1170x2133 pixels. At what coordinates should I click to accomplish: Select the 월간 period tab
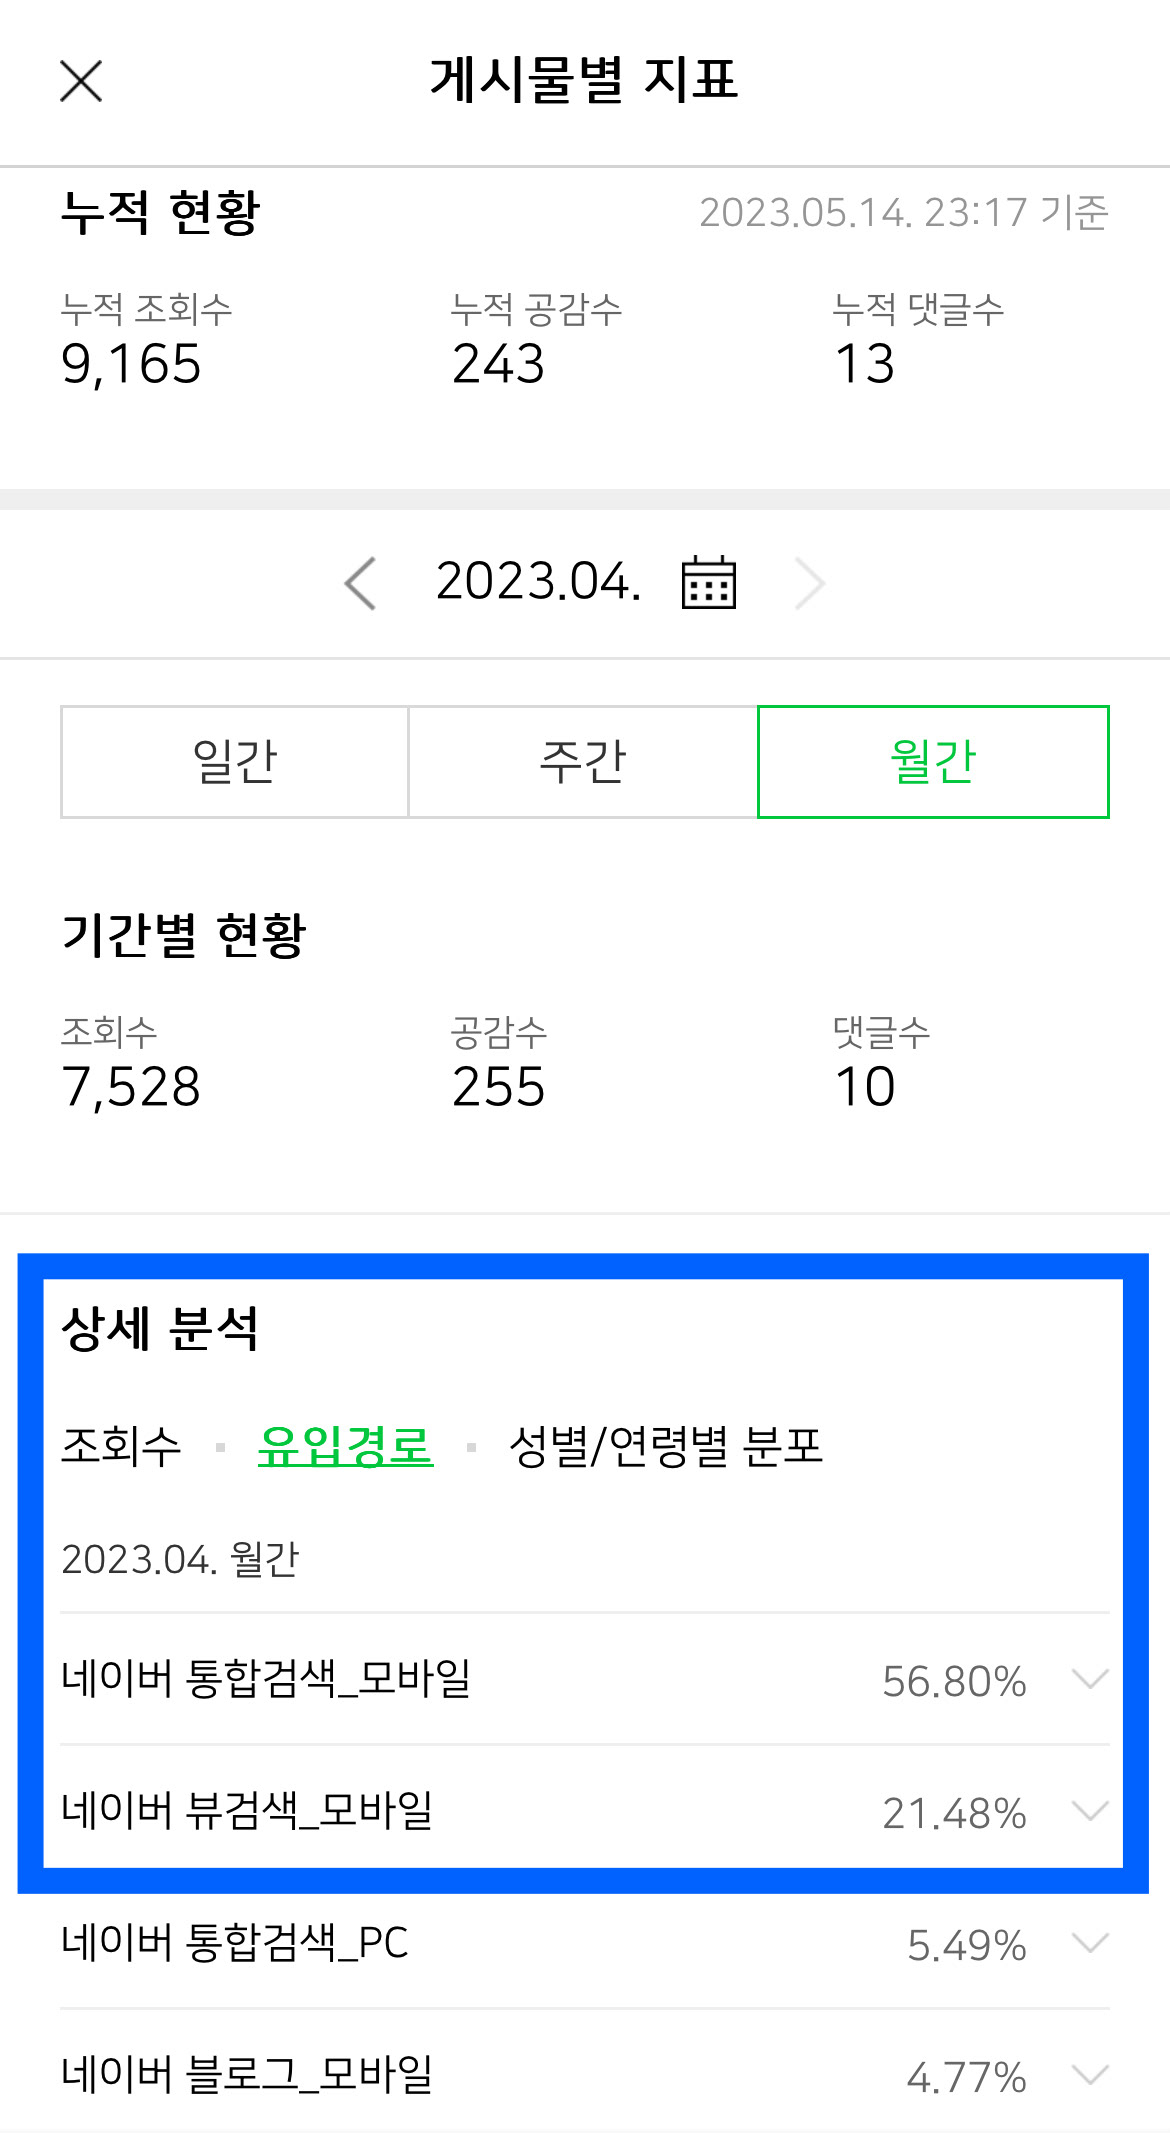[x=933, y=762]
